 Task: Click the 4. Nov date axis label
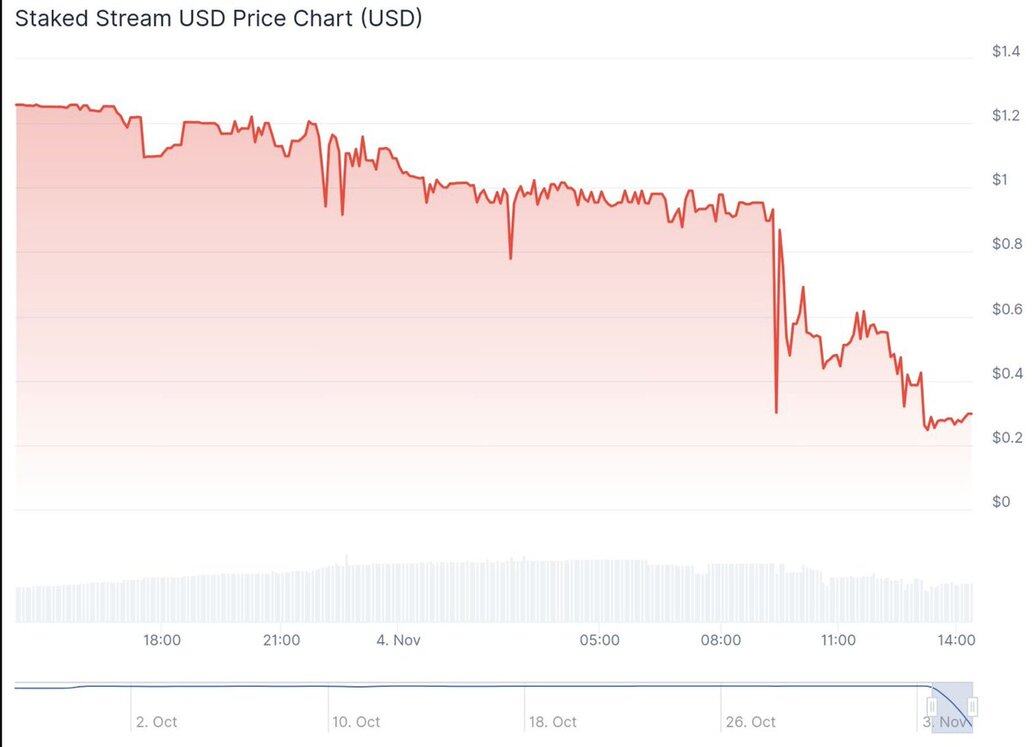(x=398, y=640)
